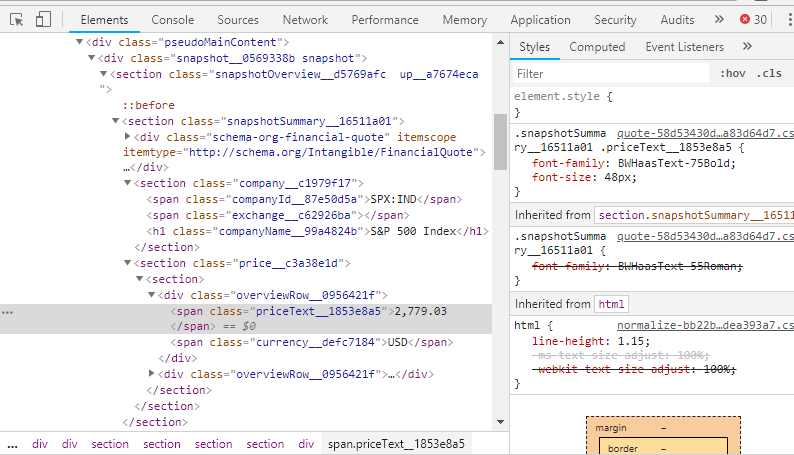Select the Computed sub-tab
Image resolution: width=794 pixels, height=455 pixels.
(x=597, y=47)
